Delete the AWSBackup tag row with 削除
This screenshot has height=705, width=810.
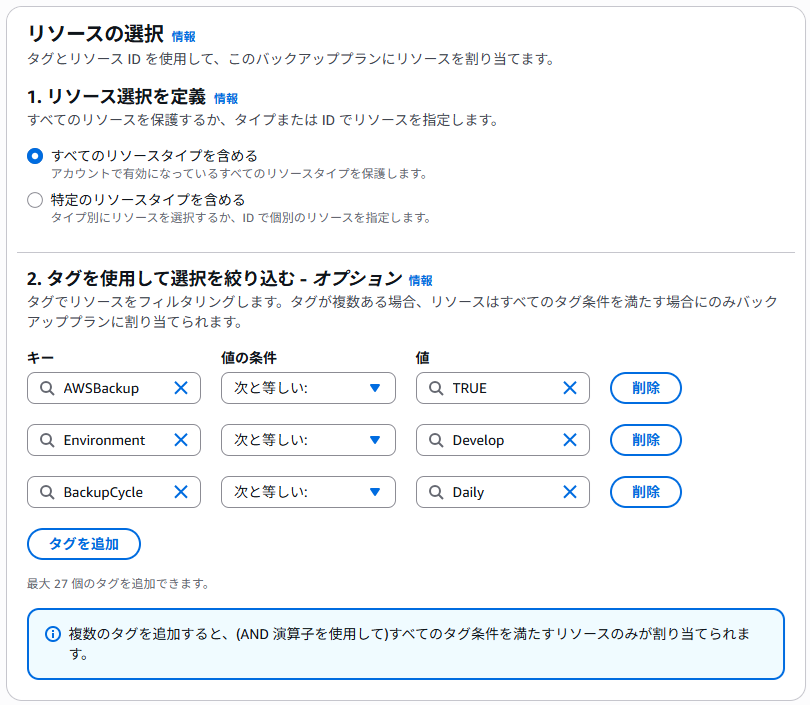645,388
